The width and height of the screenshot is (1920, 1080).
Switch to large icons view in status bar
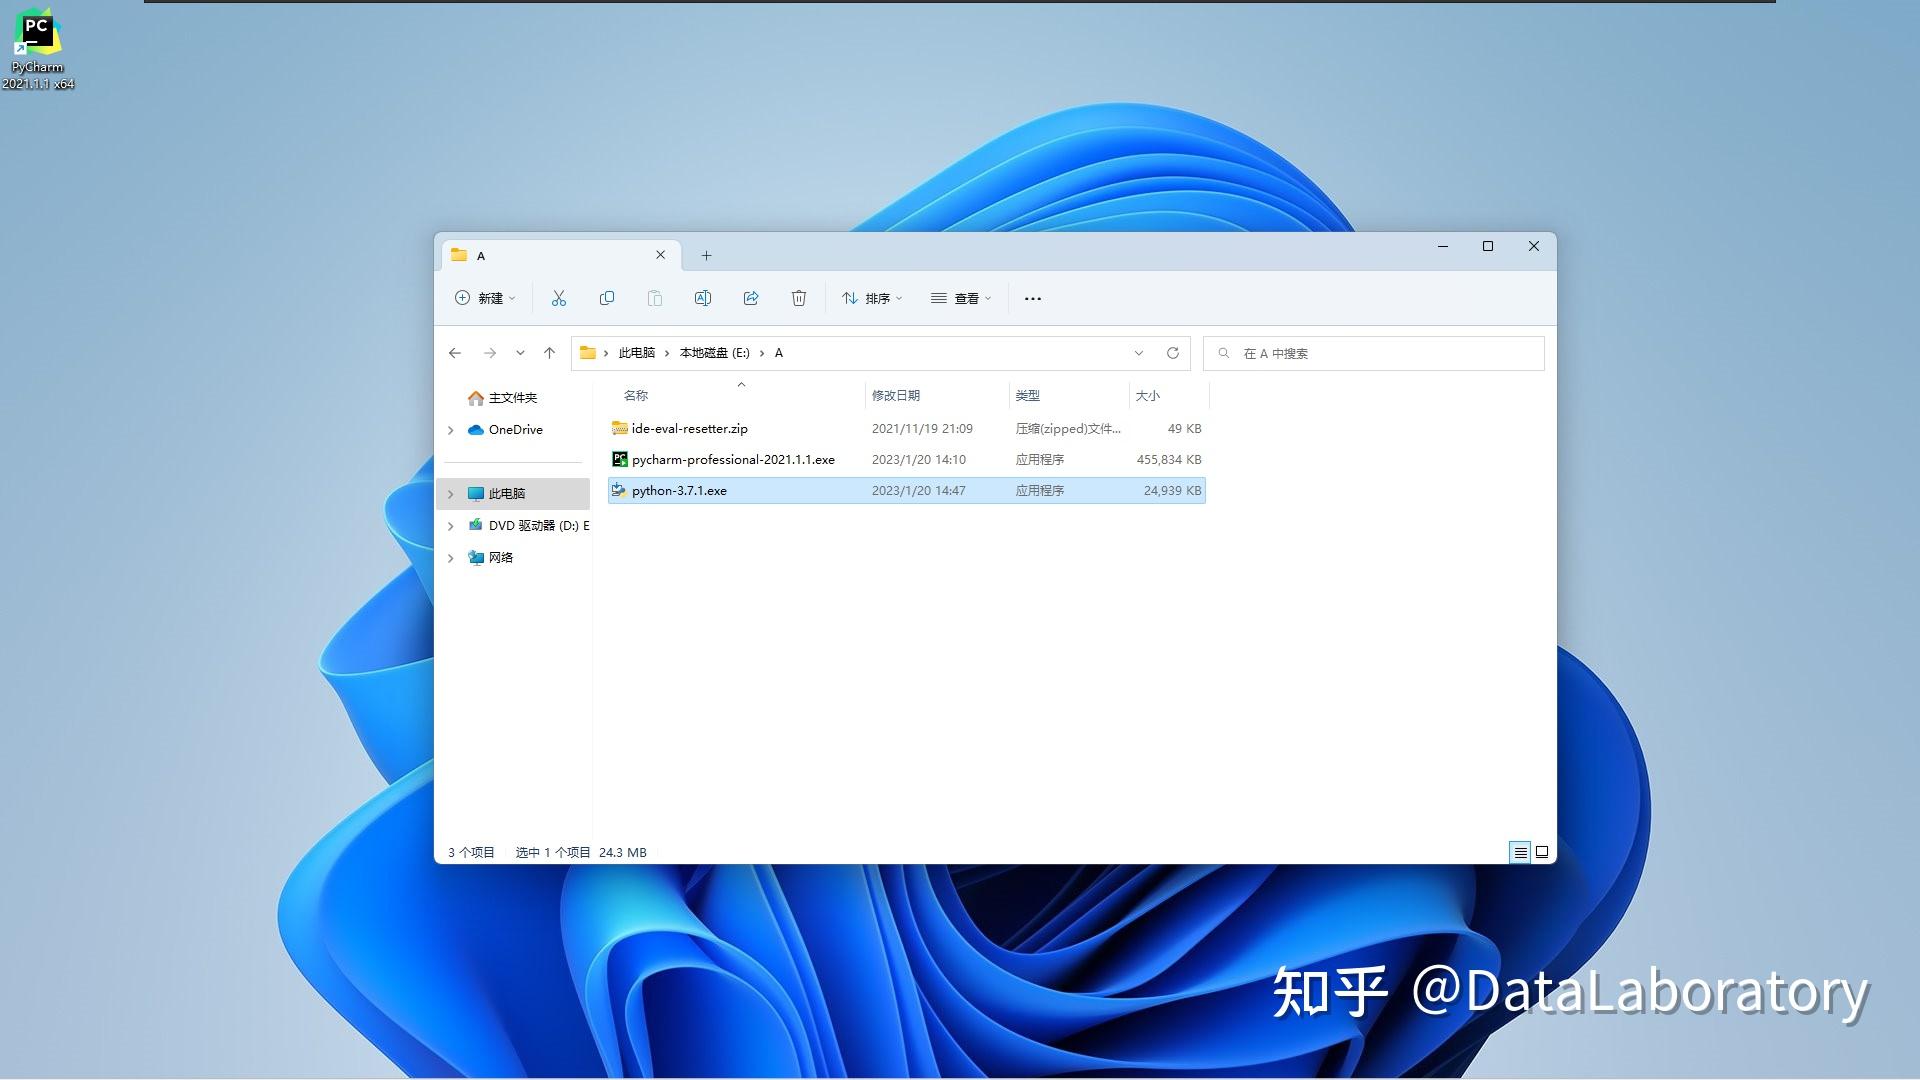(1542, 852)
